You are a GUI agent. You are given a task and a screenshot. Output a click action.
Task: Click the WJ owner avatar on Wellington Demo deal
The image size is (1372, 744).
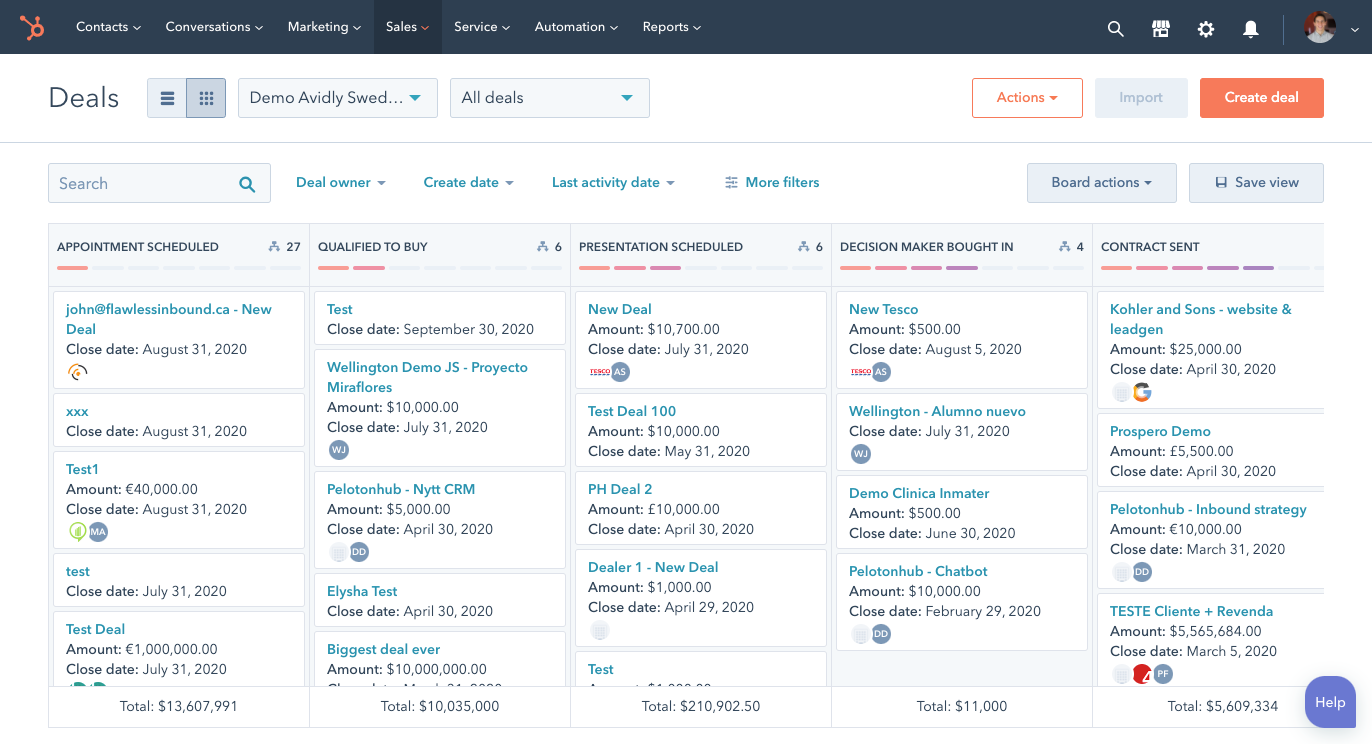click(339, 450)
